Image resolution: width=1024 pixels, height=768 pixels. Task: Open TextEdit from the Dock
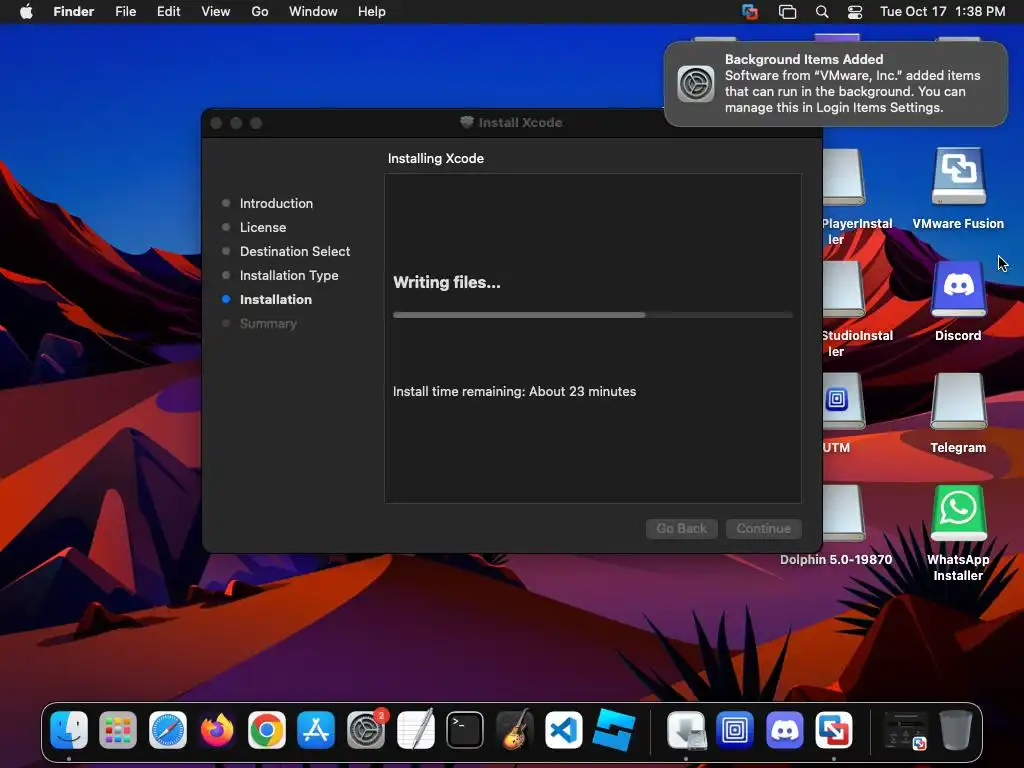pos(416,729)
